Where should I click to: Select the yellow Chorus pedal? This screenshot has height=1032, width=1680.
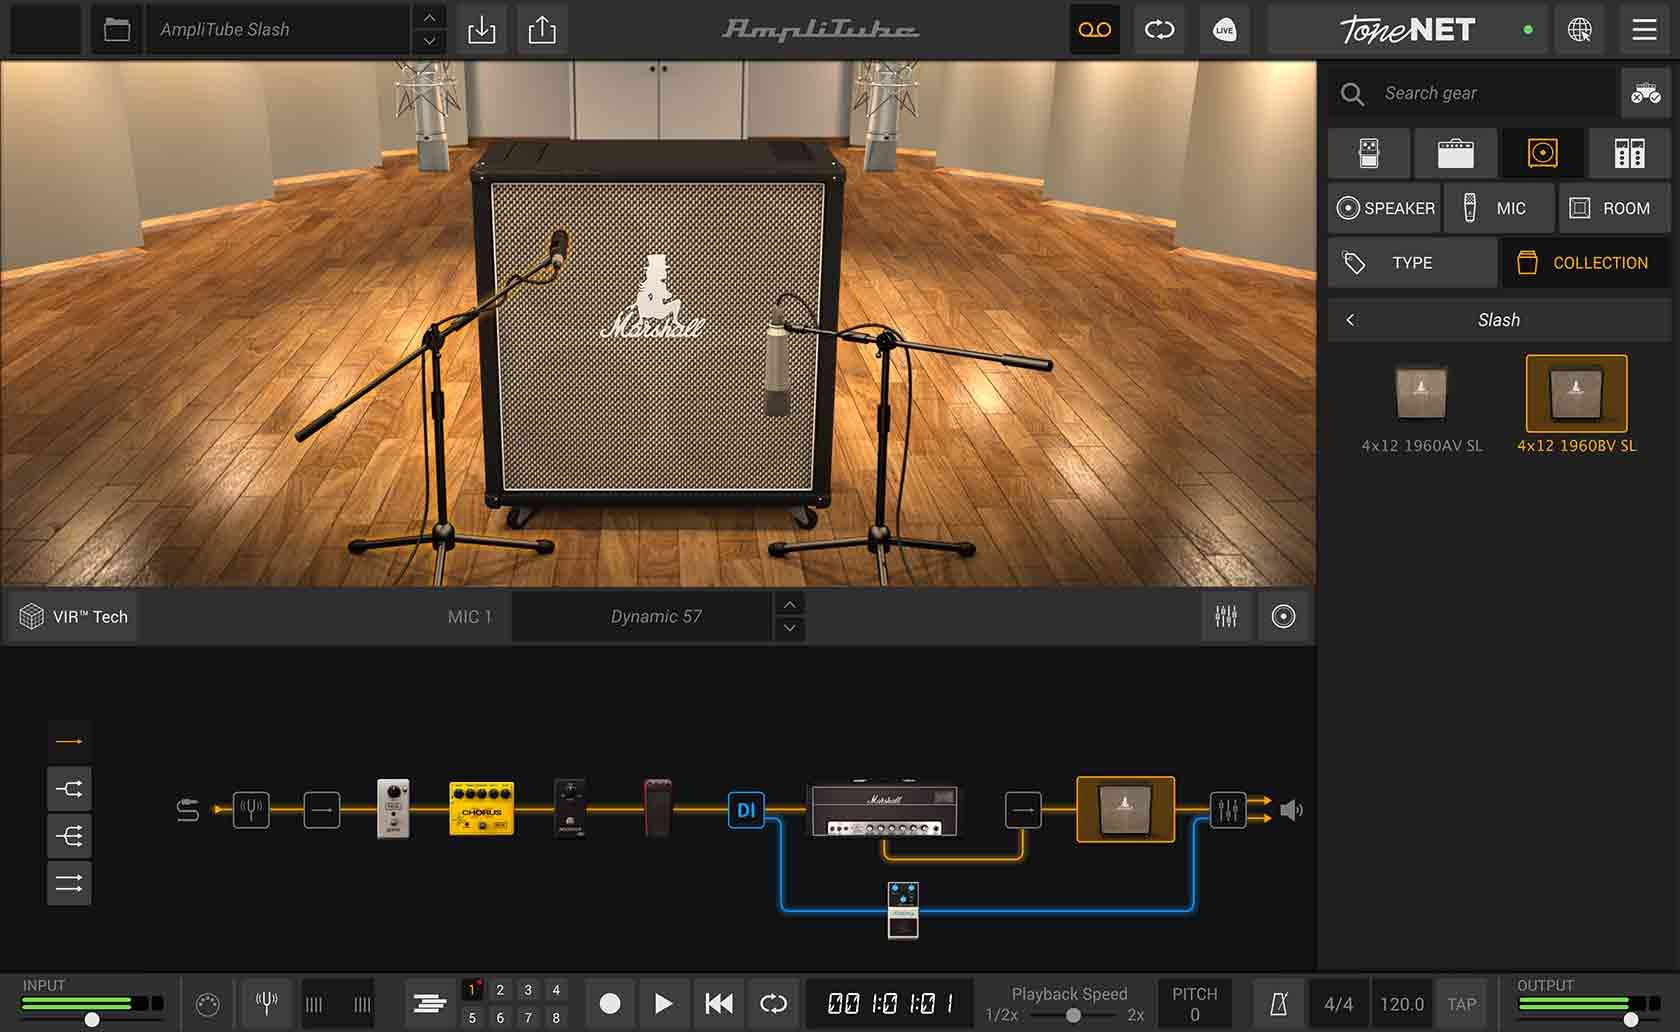point(481,808)
